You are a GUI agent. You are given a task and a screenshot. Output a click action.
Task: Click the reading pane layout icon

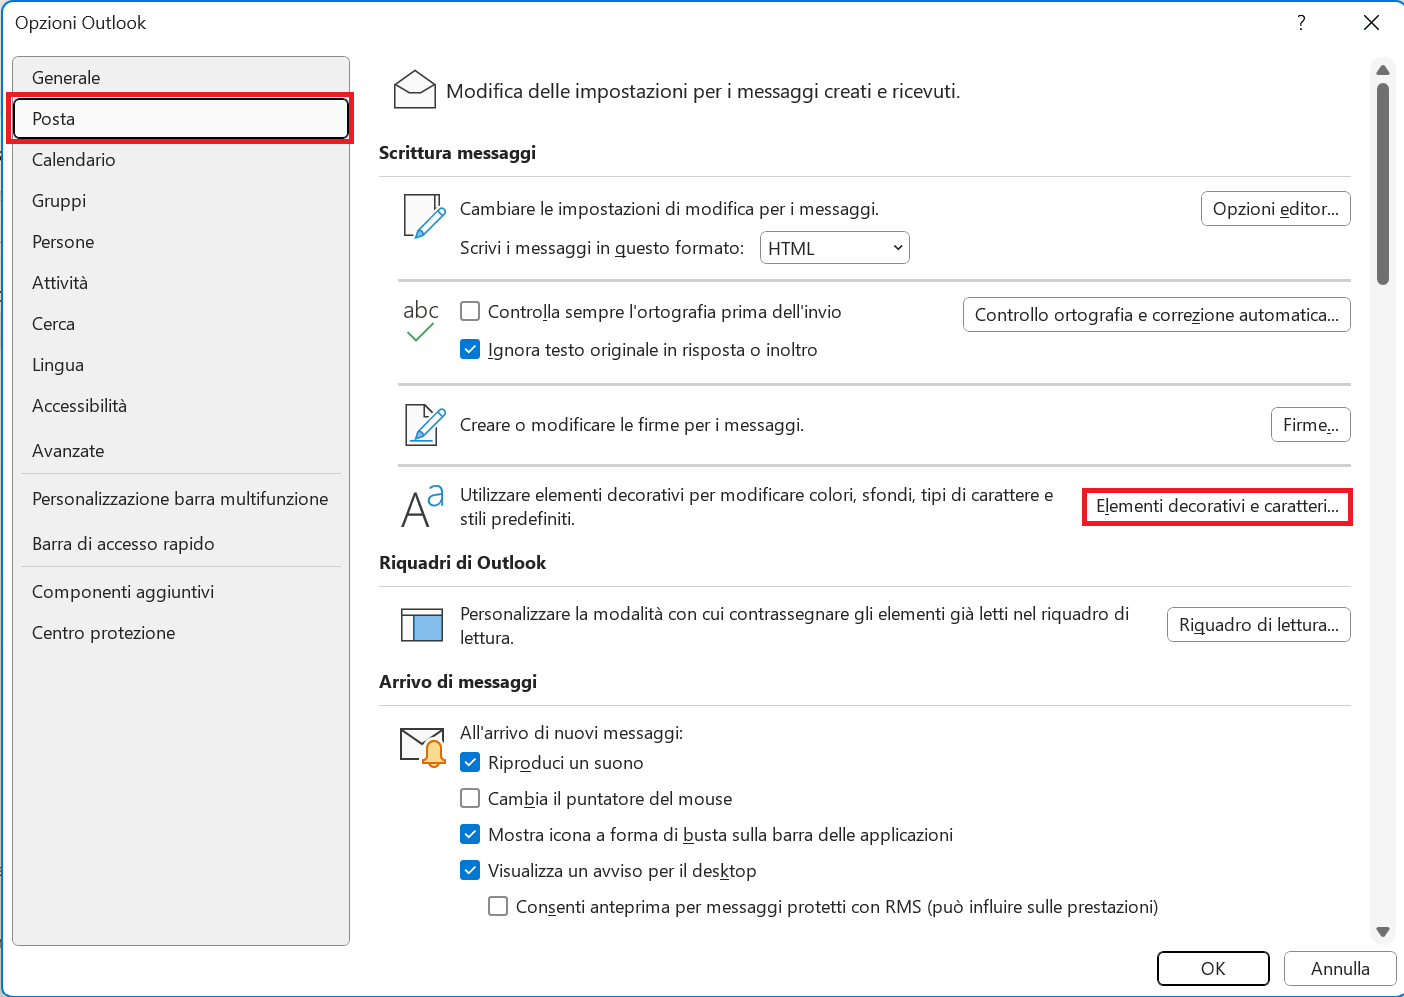tap(422, 625)
